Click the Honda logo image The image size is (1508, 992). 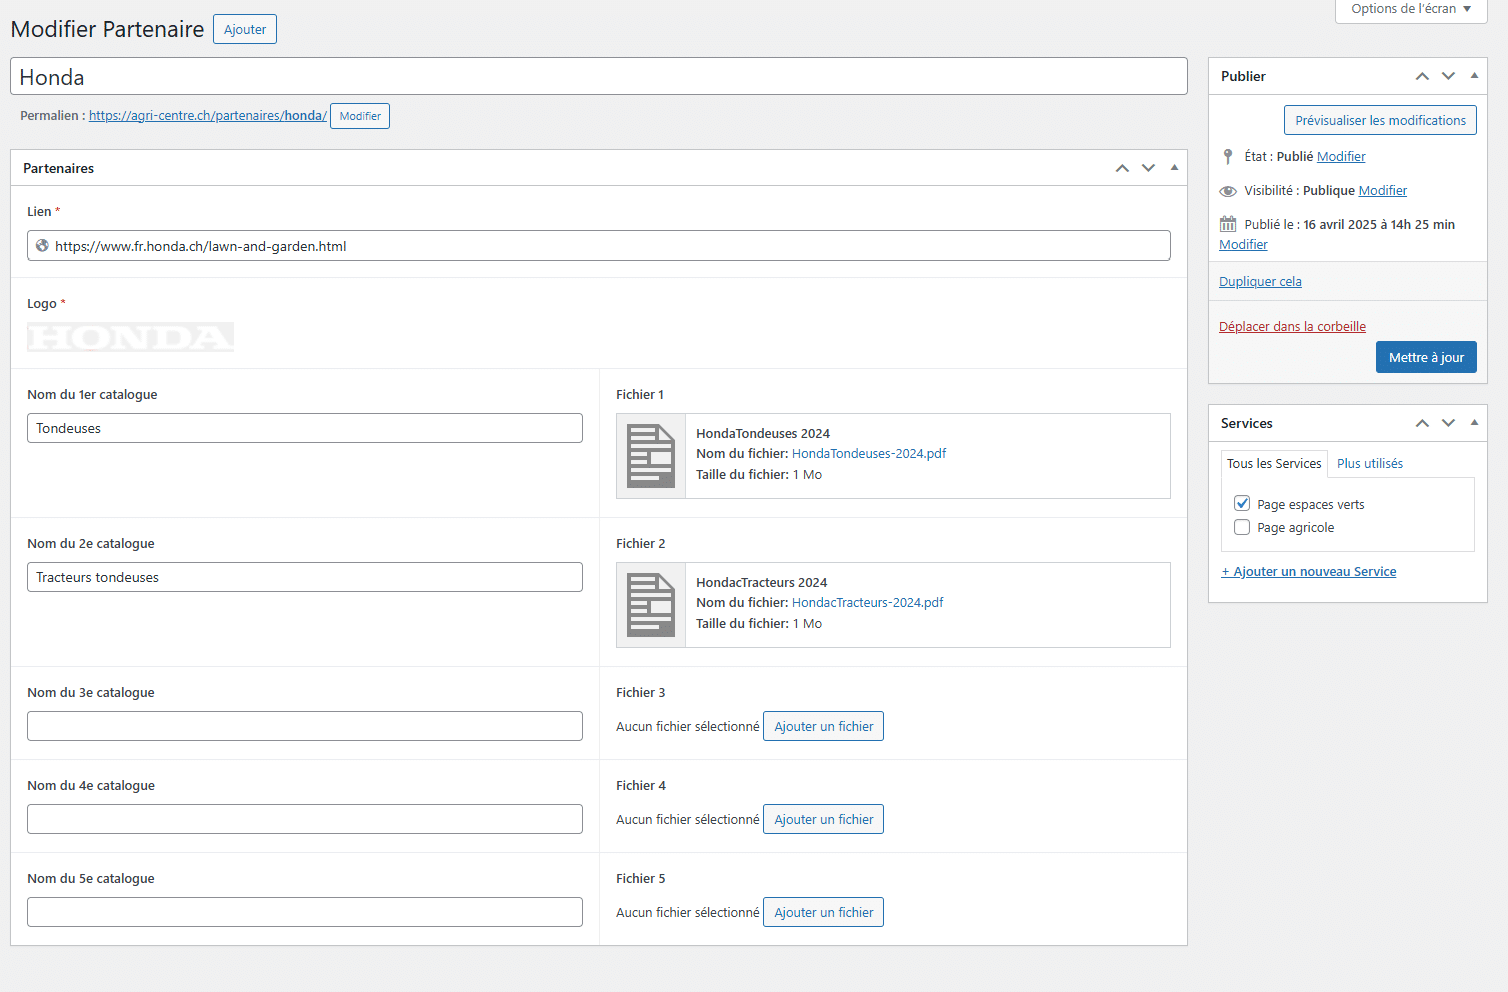click(x=131, y=337)
